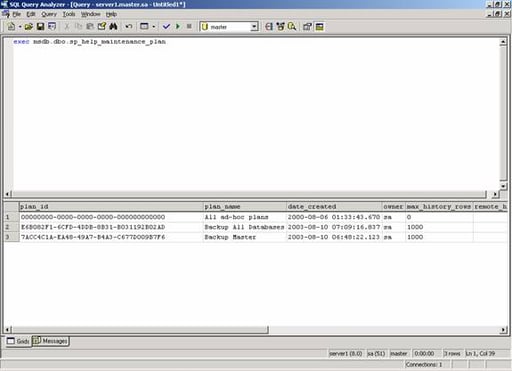
Task: Click the 'All ad-hoc plans' cell
Action: (245, 217)
